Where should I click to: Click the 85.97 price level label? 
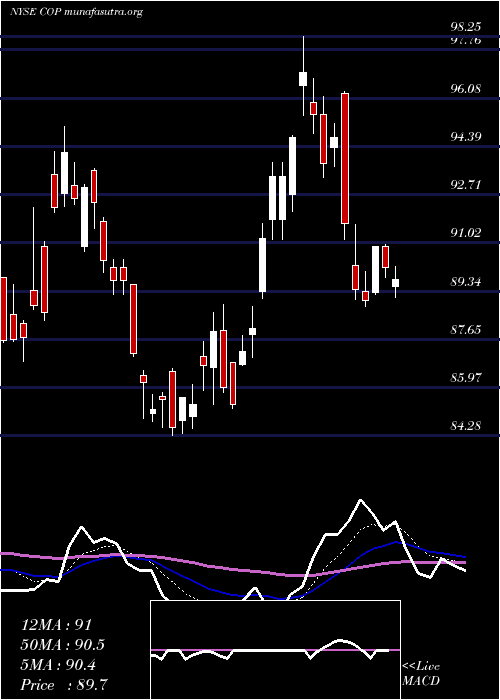tap(466, 379)
